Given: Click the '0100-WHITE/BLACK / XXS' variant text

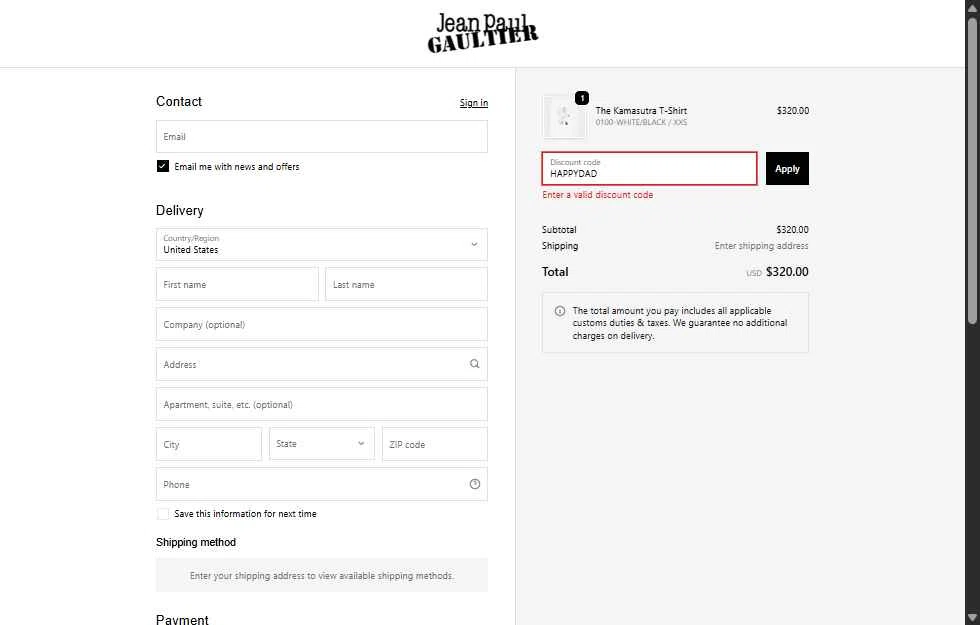Looking at the screenshot, I should point(641,122).
